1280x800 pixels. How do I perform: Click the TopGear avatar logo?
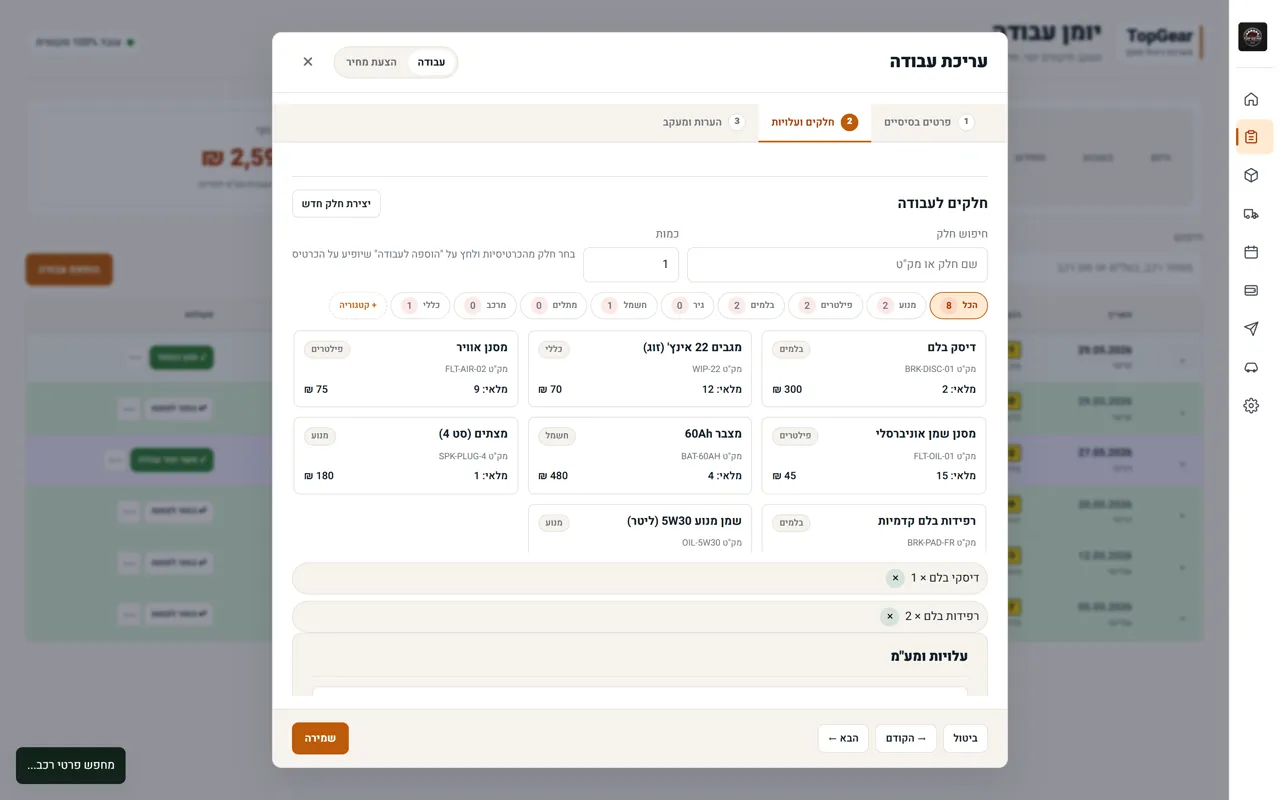pyautogui.click(x=1252, y=37)
